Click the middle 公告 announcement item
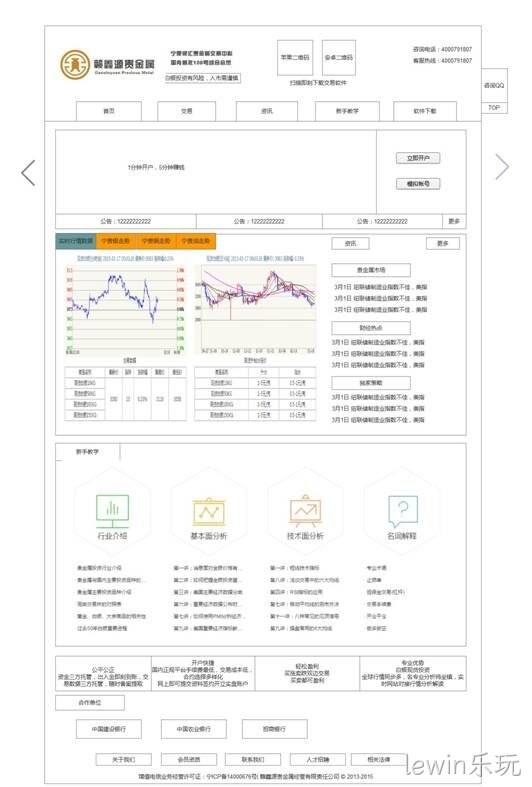 259,221
